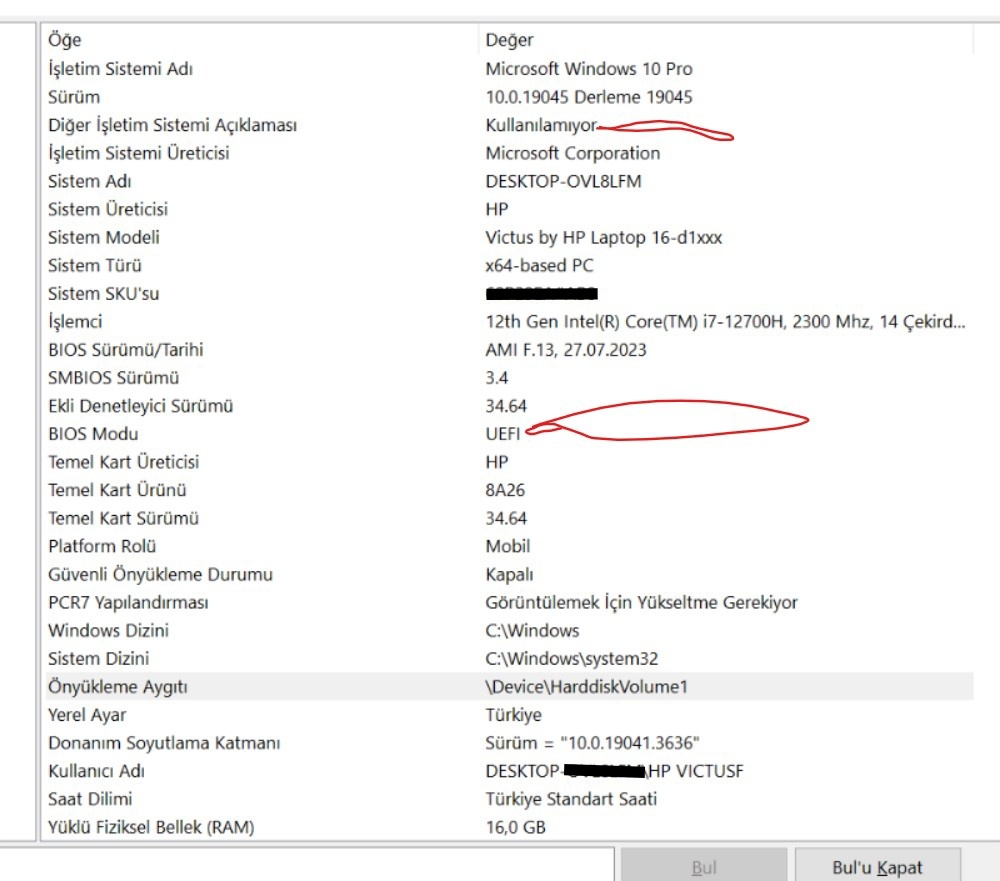
Task: Select the Windows Dizini row
Action: 108,630
